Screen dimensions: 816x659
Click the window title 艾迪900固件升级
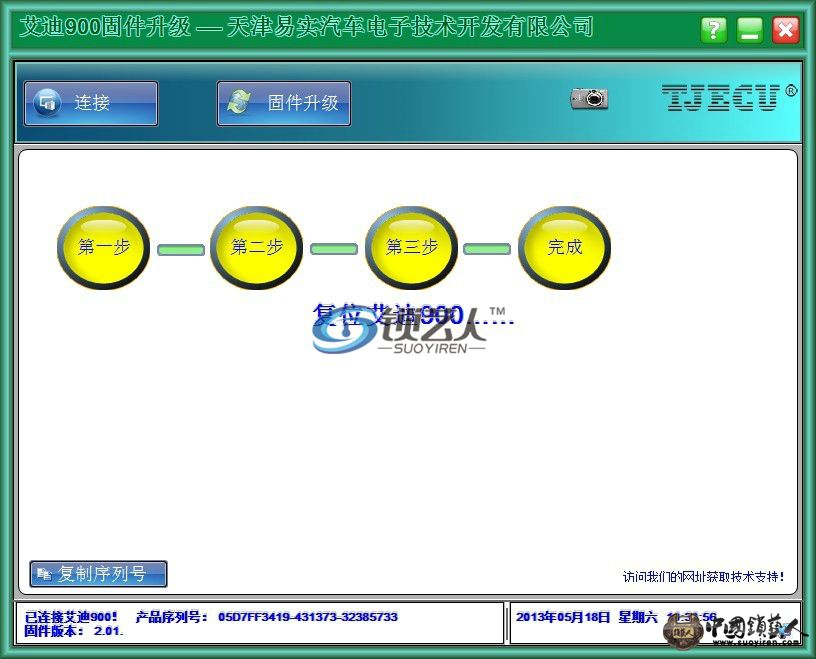click(x=106, y=27)
